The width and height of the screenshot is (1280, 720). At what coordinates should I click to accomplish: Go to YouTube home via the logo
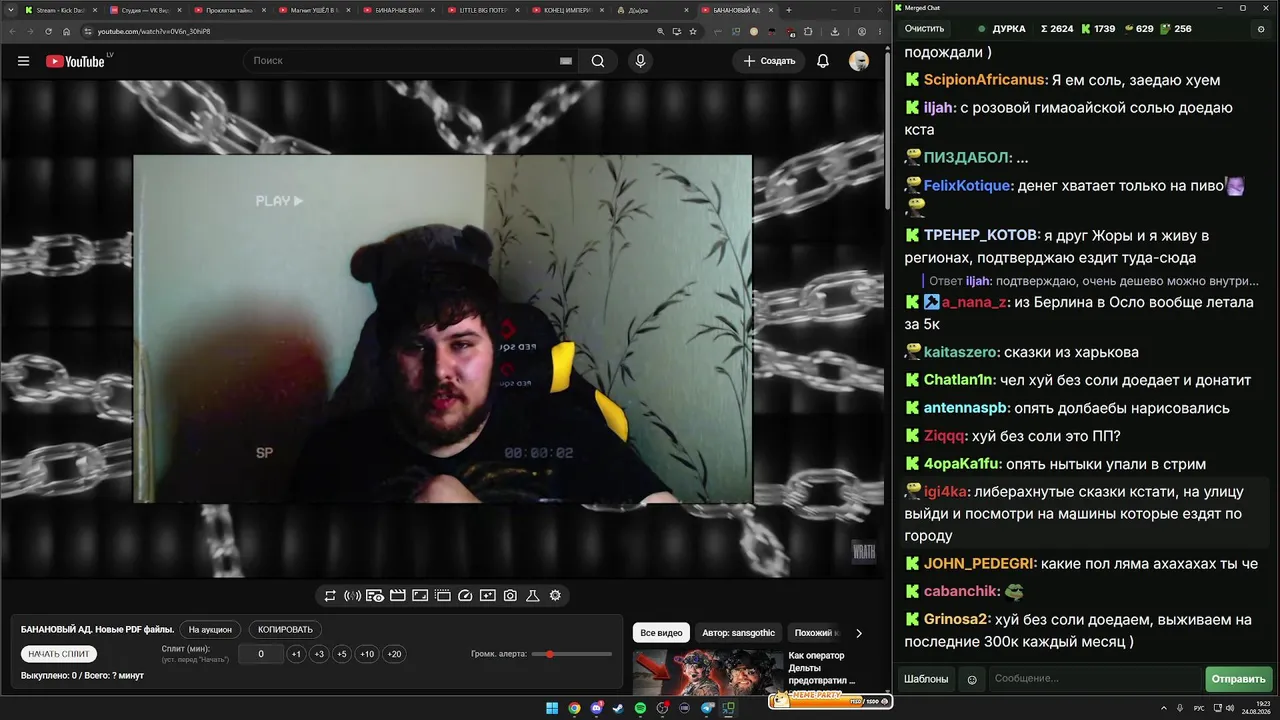(x=75, y=61)
